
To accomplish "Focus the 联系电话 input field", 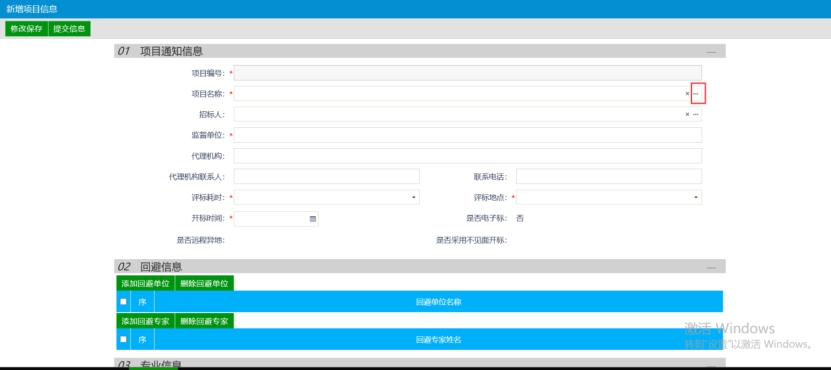I will click(x=609, y=176).
